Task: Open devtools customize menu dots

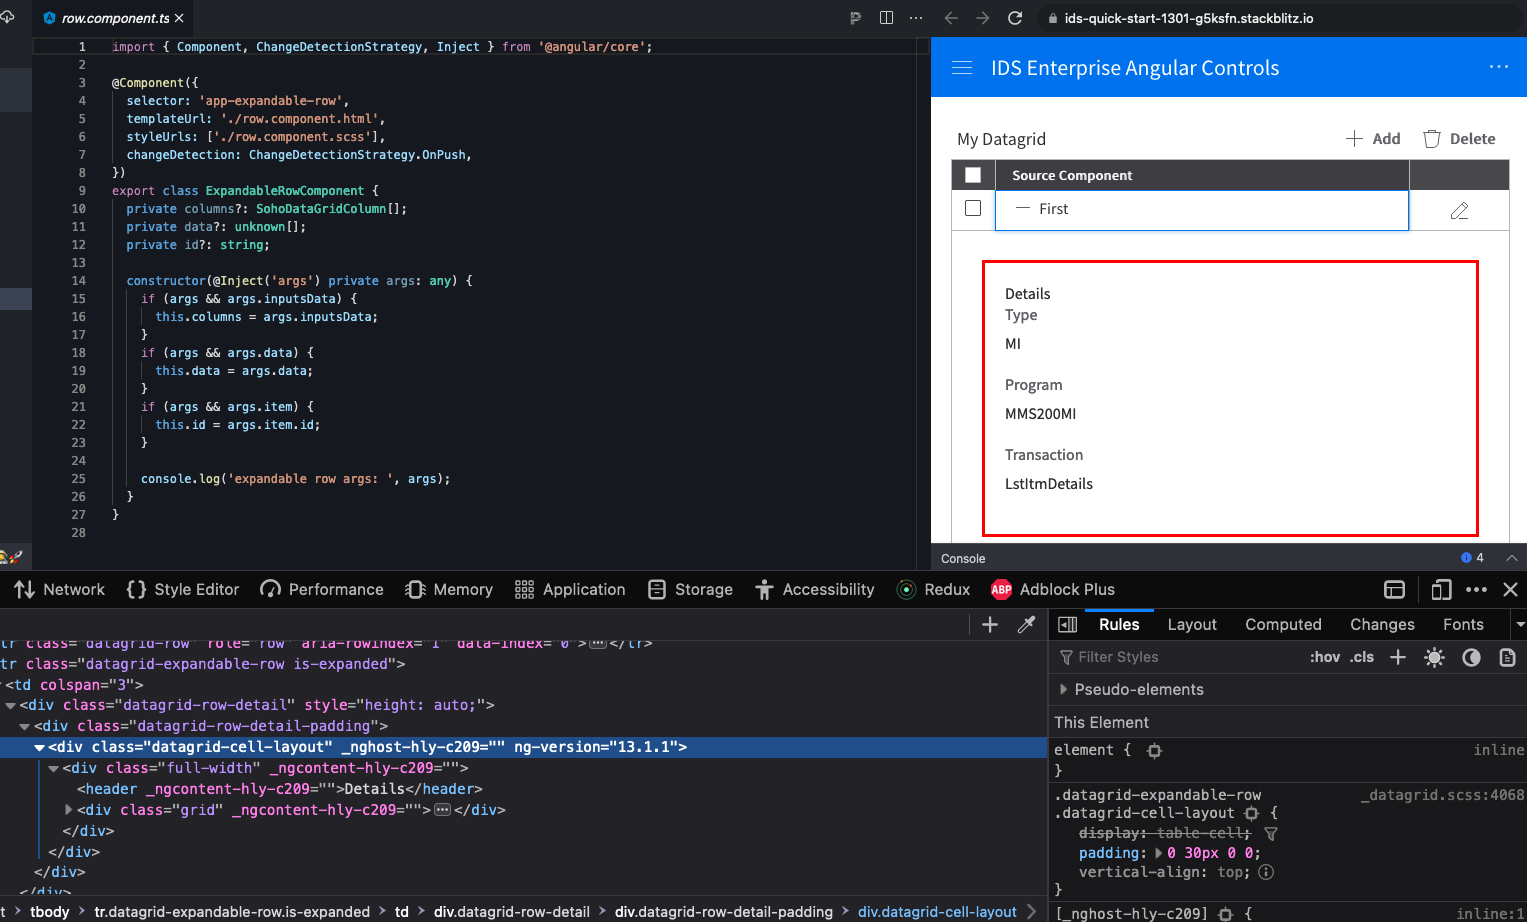Action: tap(1476, 590)
